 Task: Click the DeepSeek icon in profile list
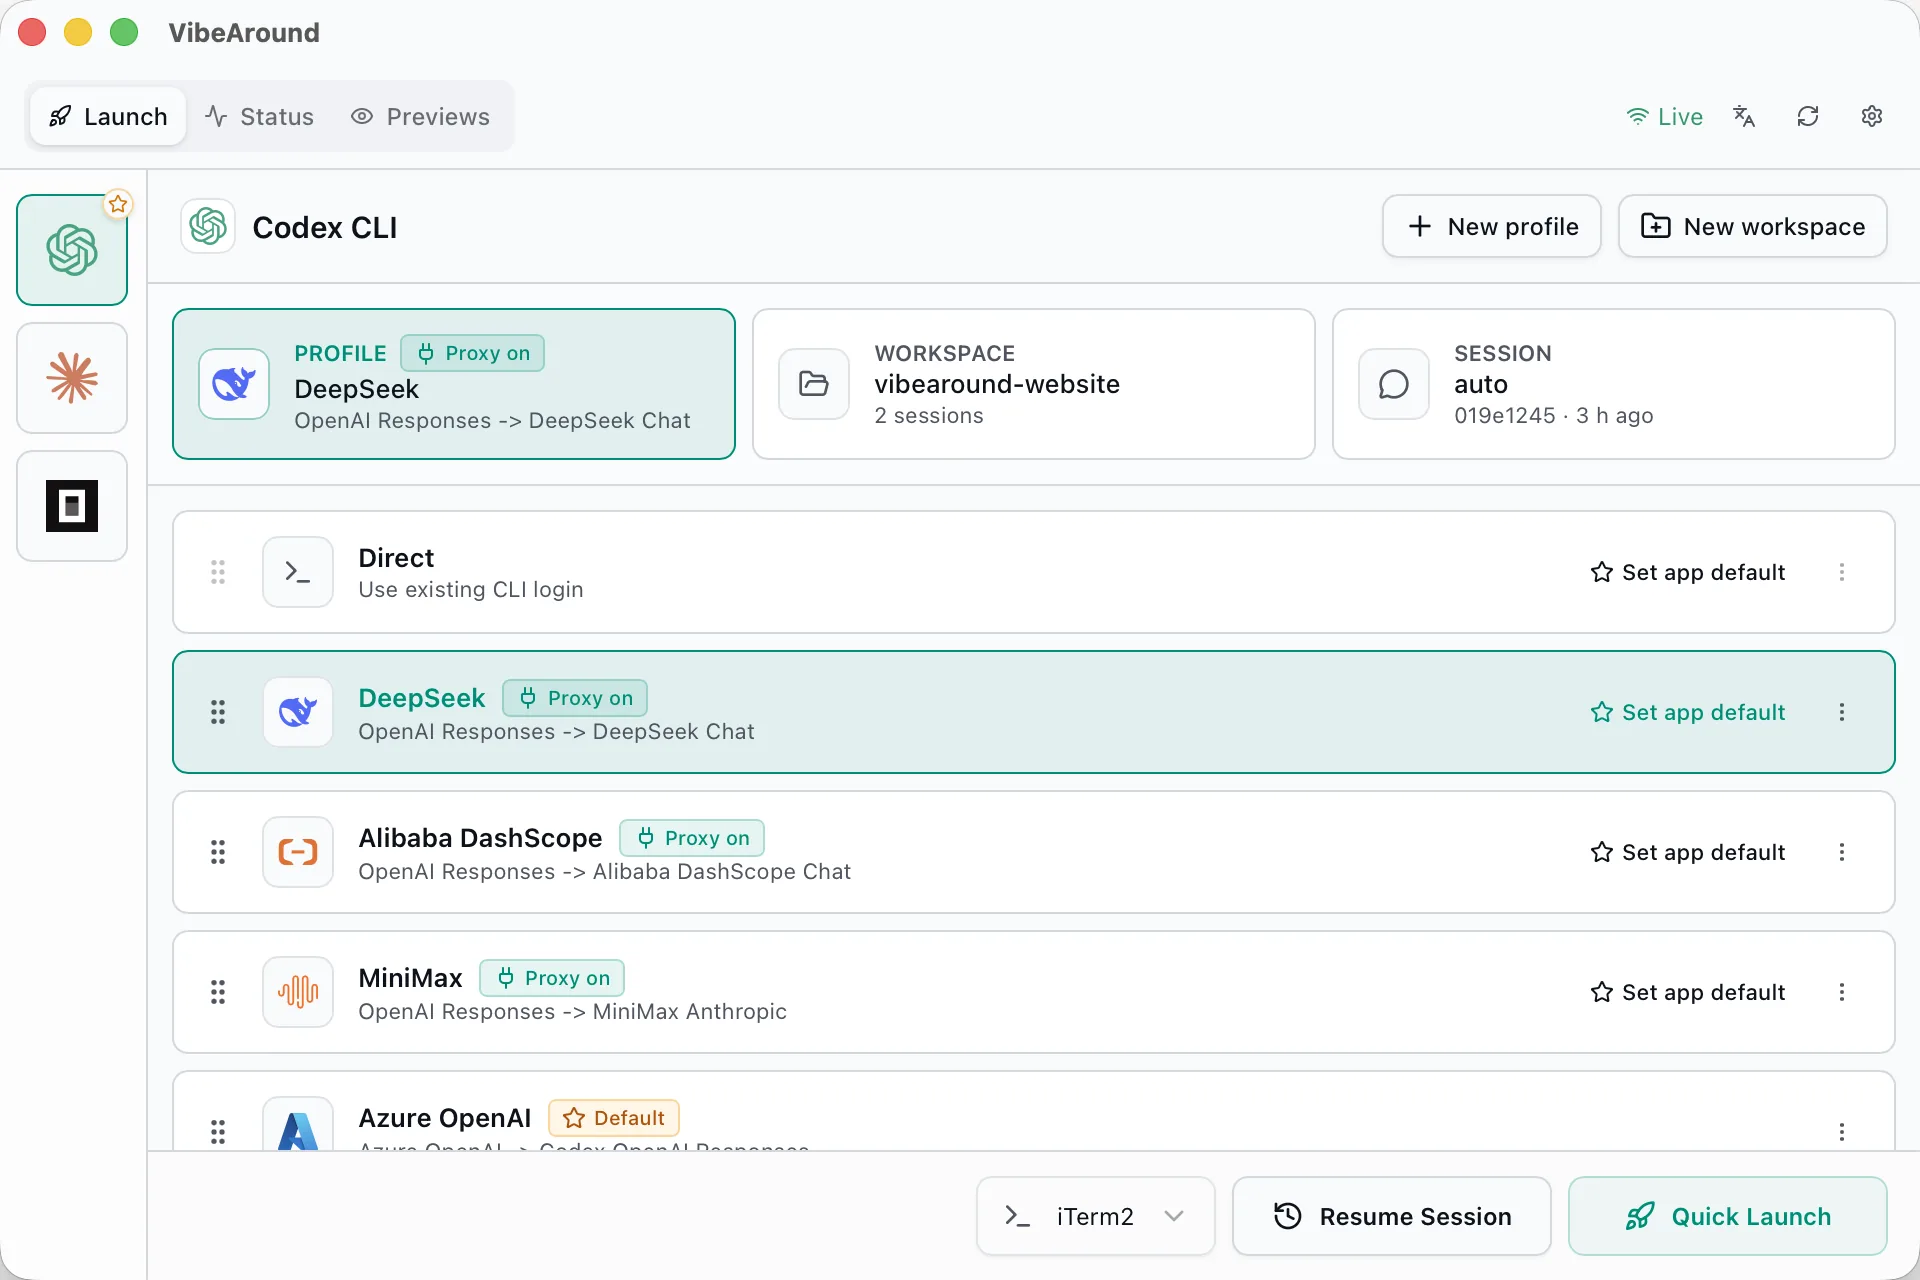click(x=298, y=712)
